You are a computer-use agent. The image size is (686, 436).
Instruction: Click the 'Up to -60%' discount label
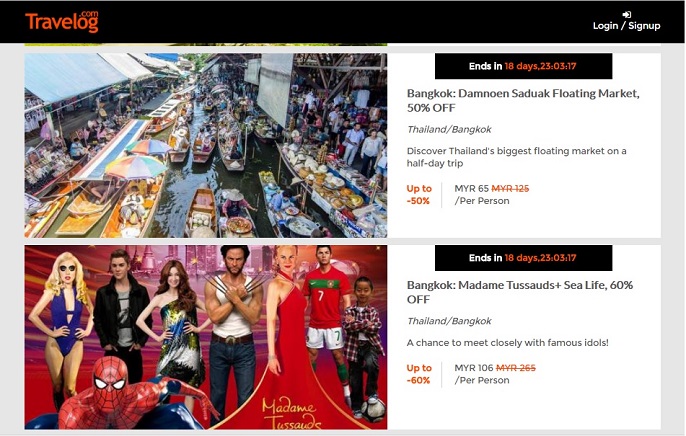[419, 374]
